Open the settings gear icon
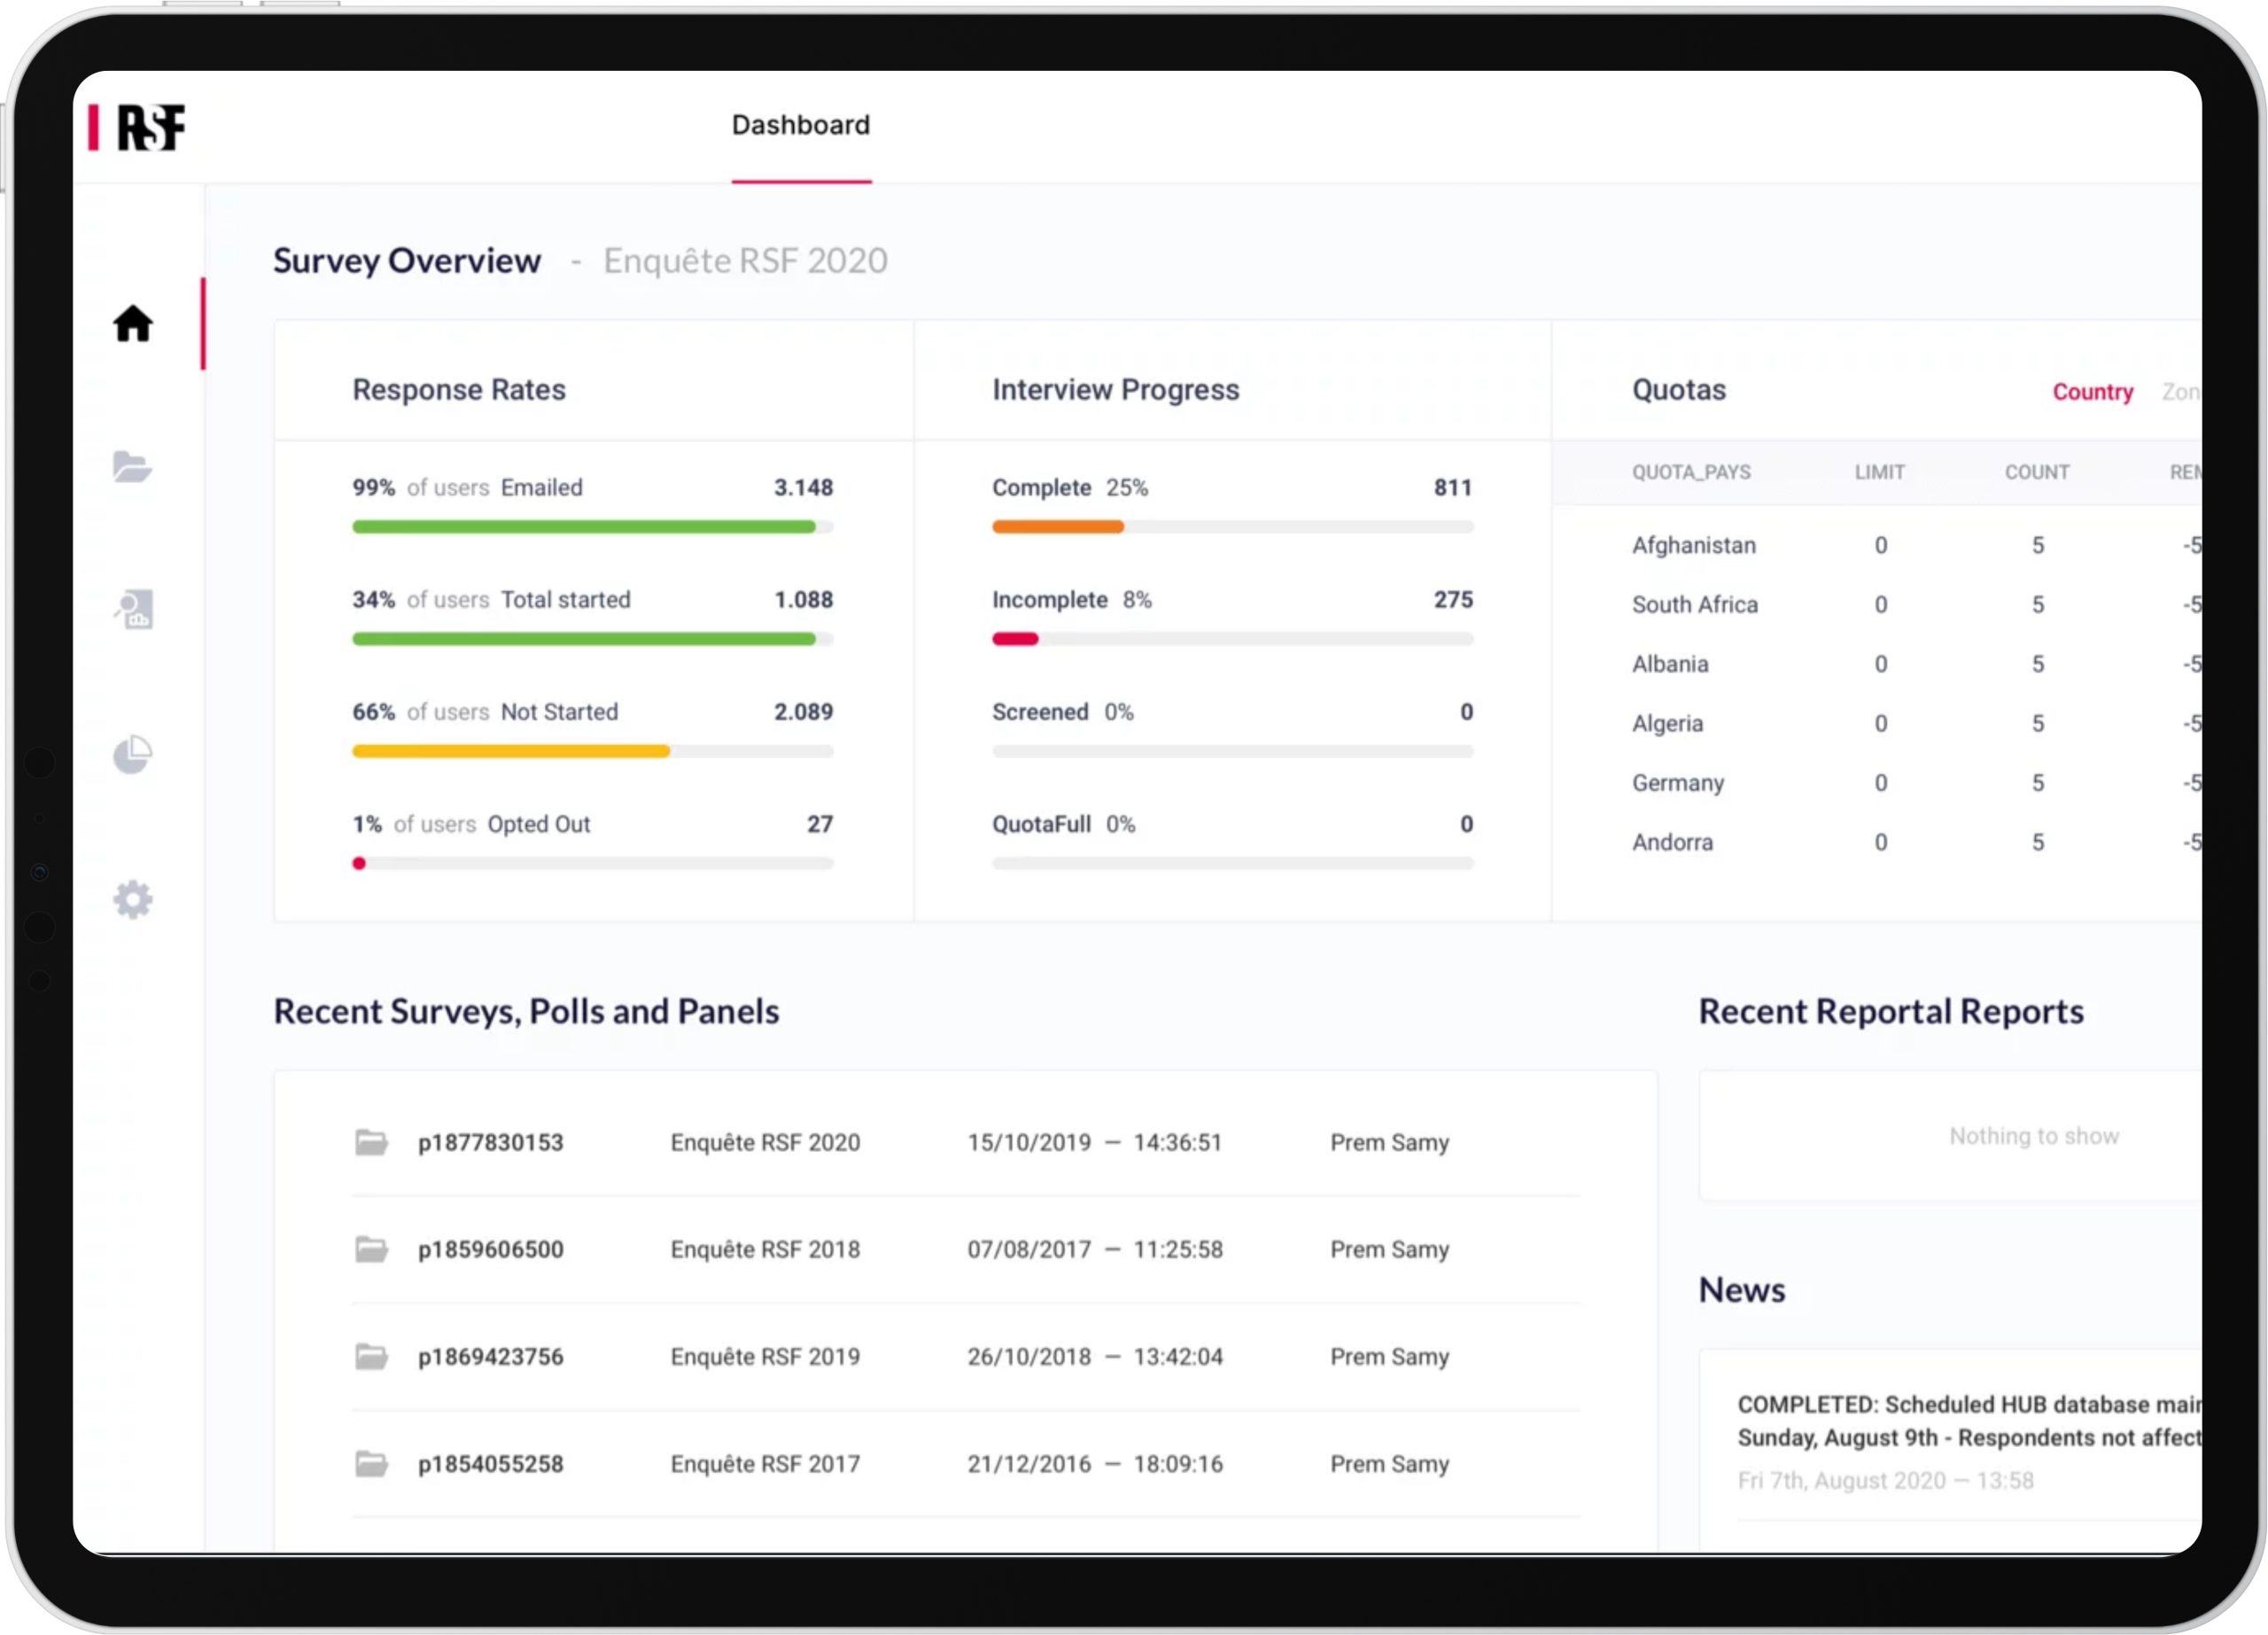The height and width of the screenshot is (1635, 2268). (x=132, y=899)
